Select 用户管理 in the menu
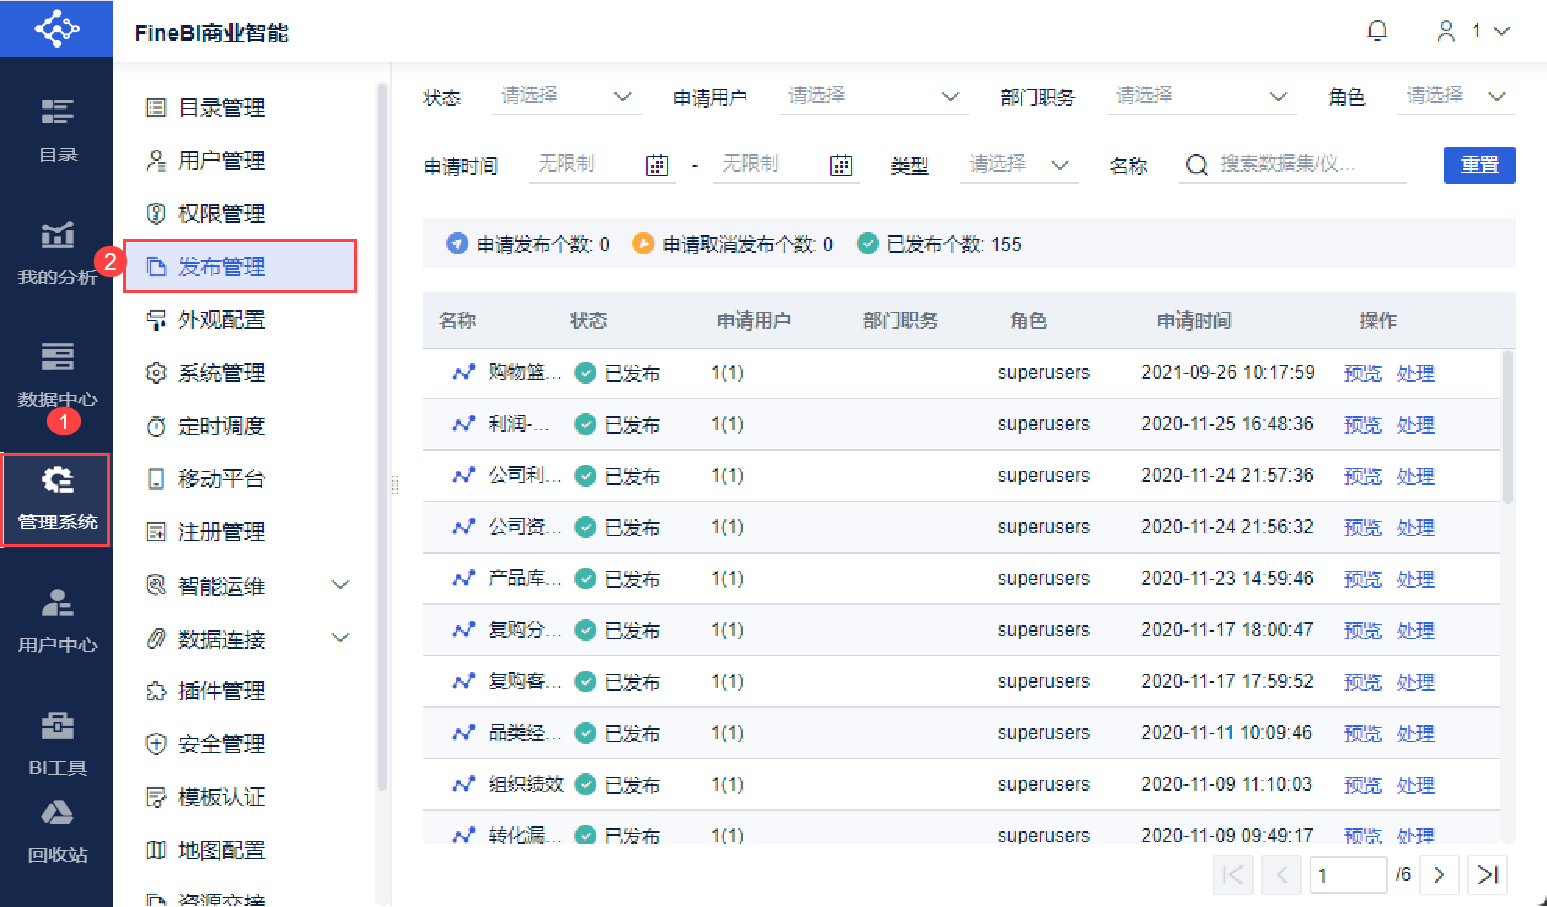 221,161
